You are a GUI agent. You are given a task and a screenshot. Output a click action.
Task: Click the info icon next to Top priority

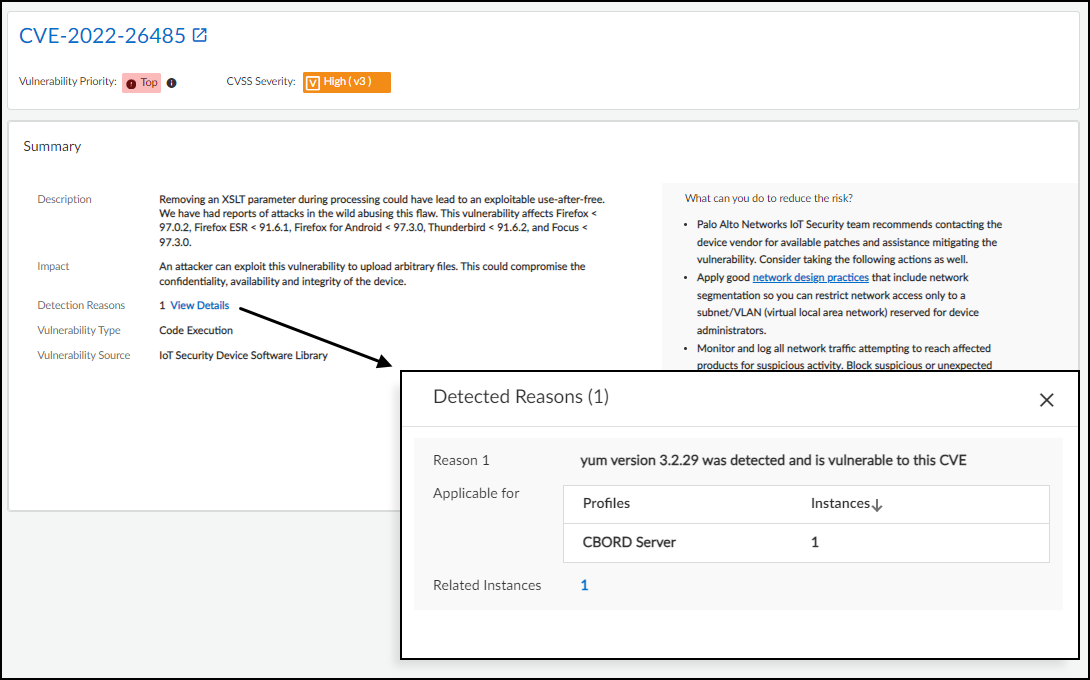(171, 83)
